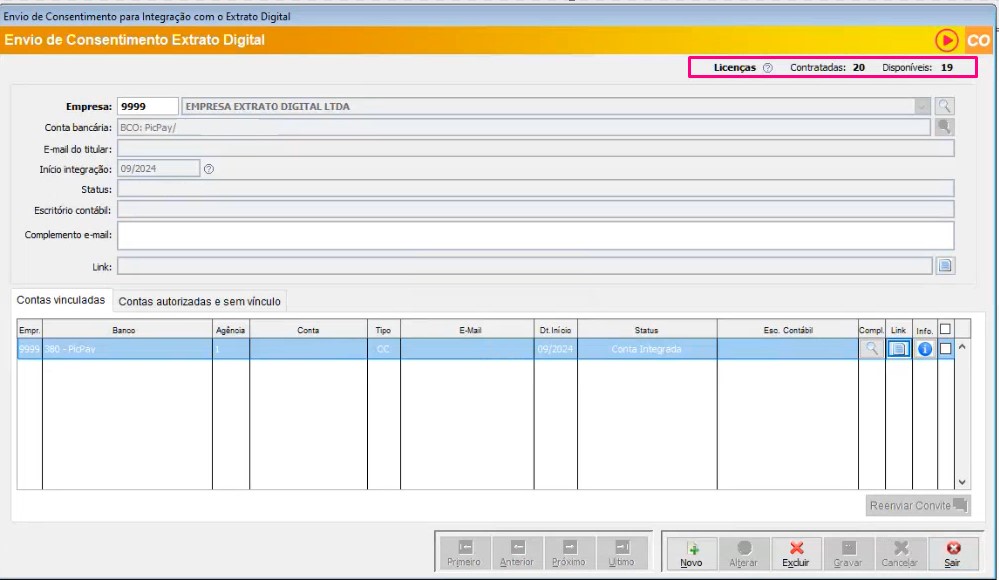Toggle the select-all checkbox in table header
This screenshot has width=999, height=580.
(945, 329)
